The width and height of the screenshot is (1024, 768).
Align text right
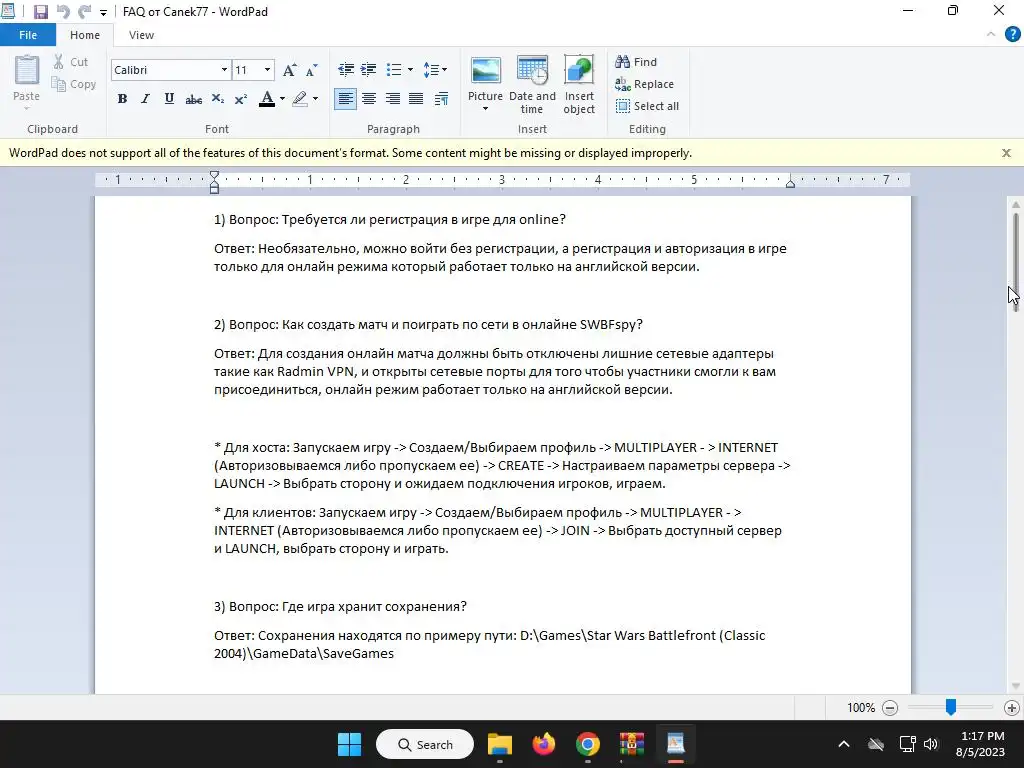392,99
